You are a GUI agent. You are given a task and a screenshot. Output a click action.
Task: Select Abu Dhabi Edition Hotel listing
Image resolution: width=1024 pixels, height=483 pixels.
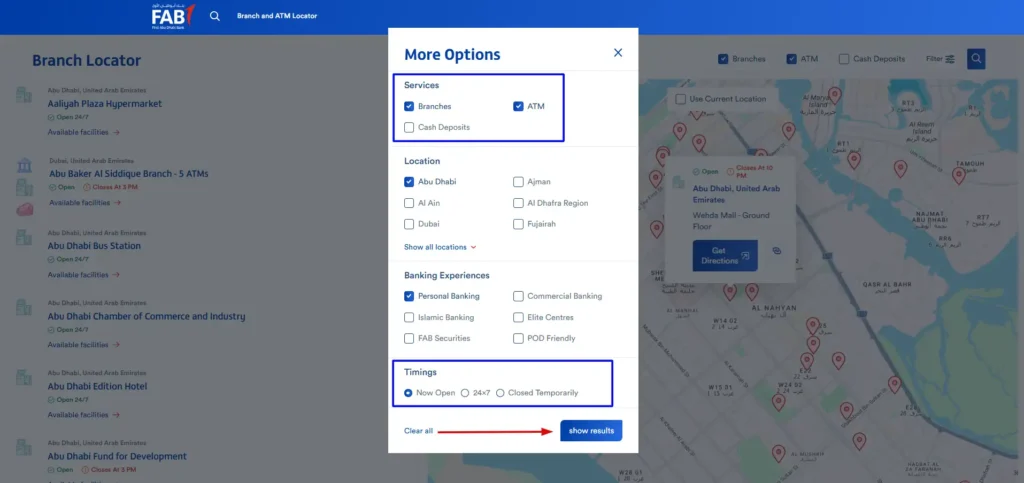click(97, 386)
